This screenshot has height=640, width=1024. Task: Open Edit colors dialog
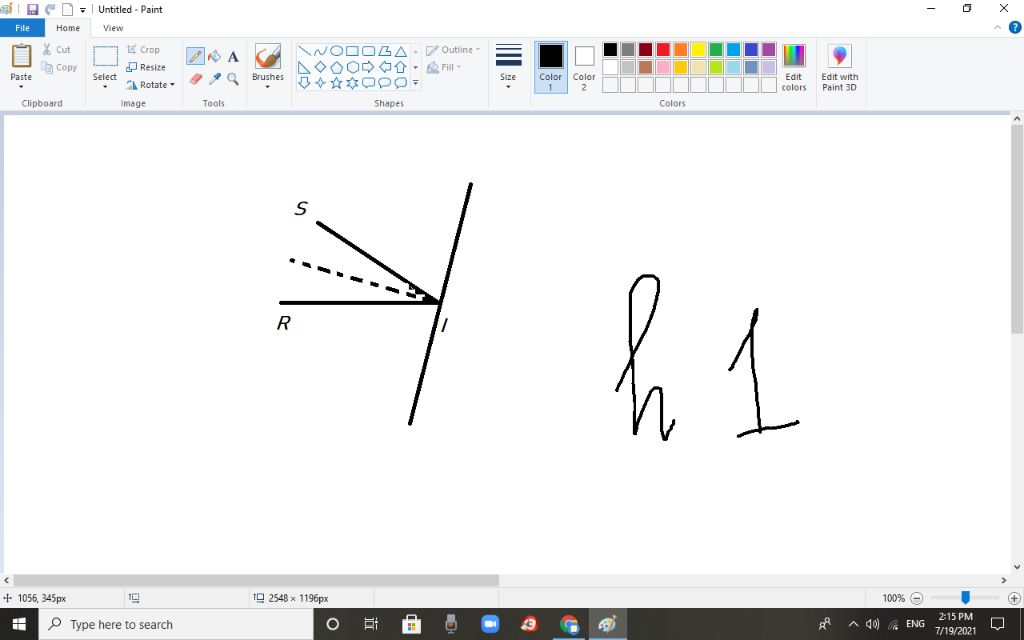tap(793, 67)
